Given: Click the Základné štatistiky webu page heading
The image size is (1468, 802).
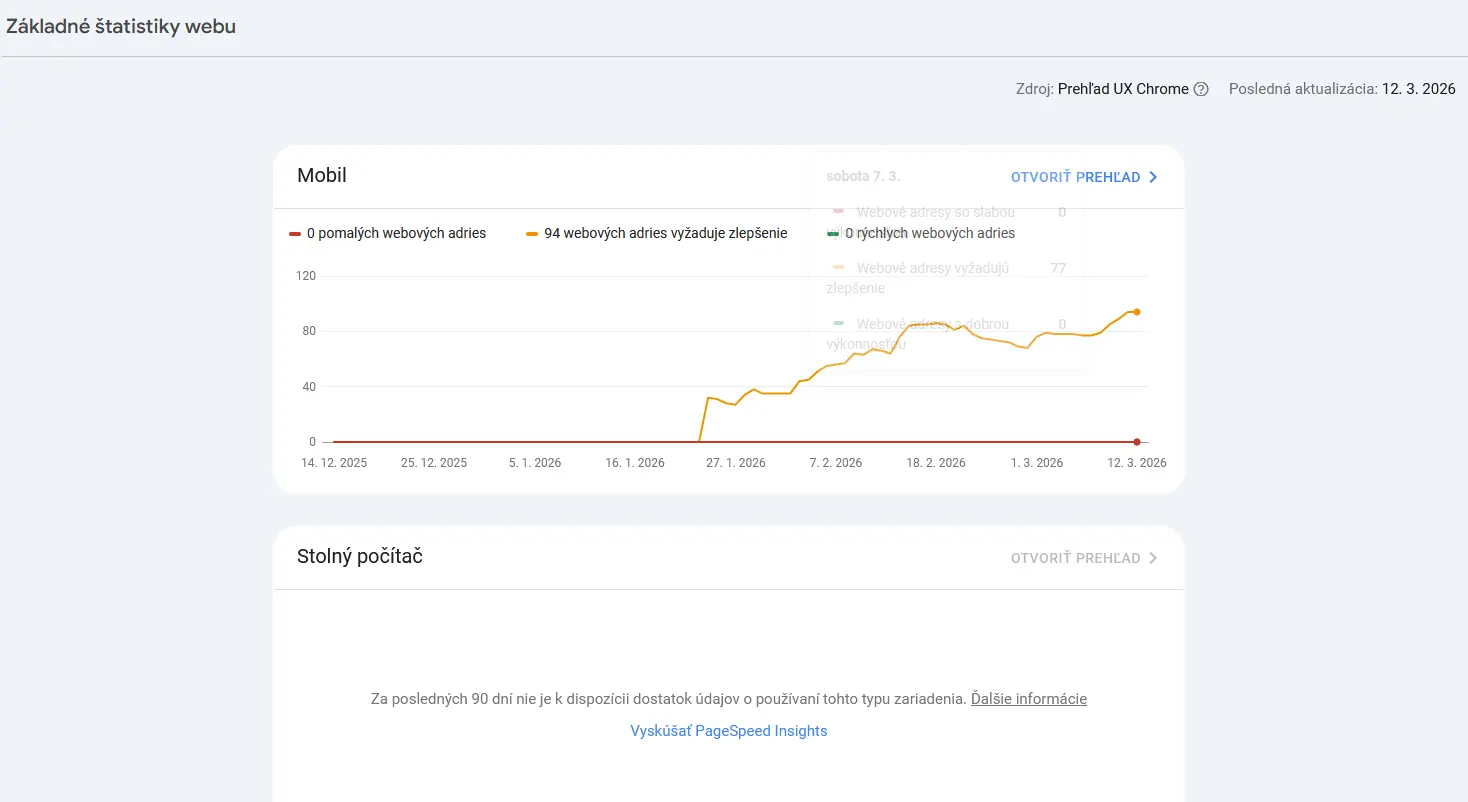Looking at the screenshot, I should [121, 27].
